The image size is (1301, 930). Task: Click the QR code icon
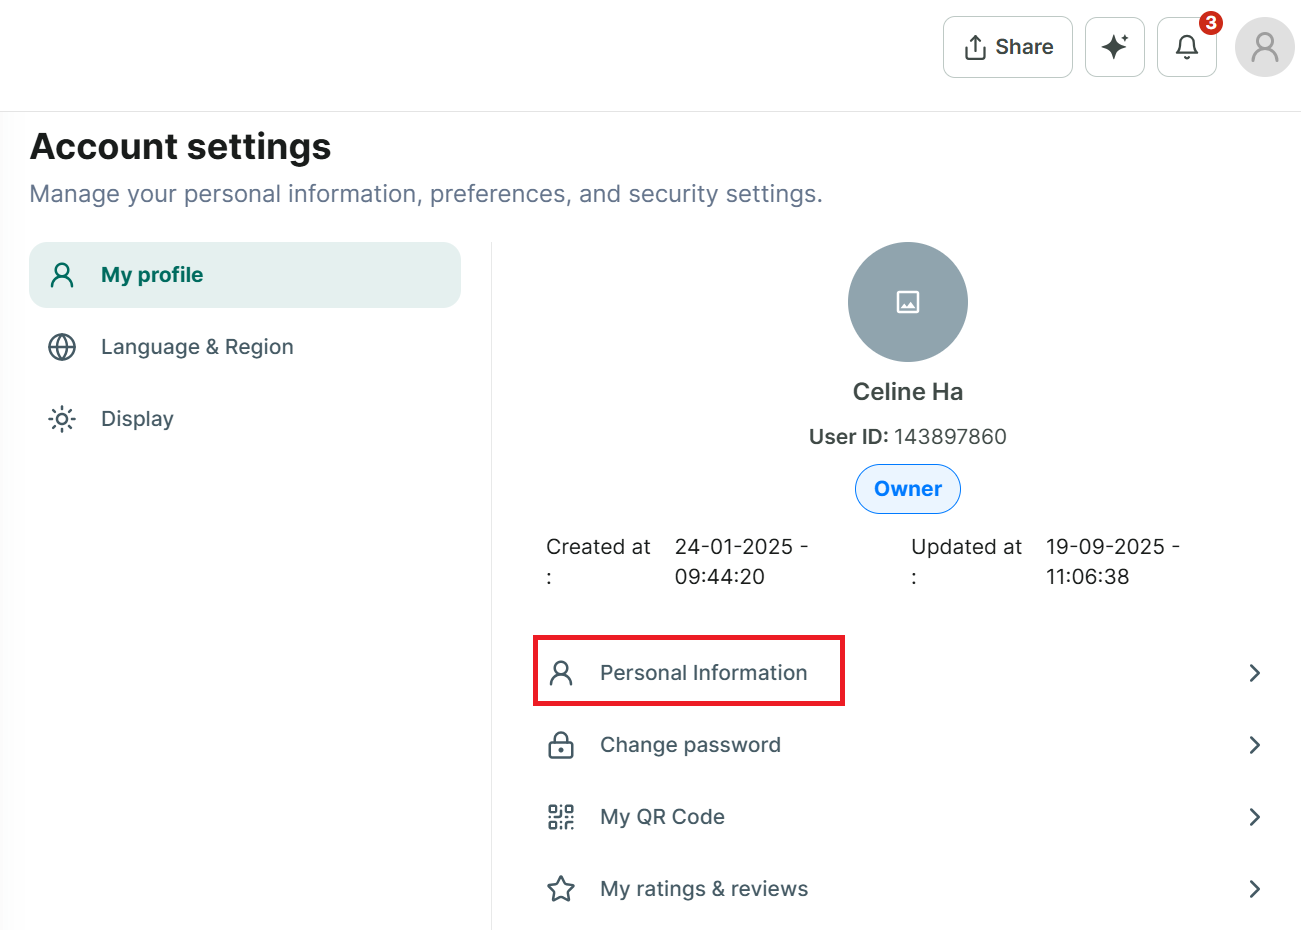point(561,817)
